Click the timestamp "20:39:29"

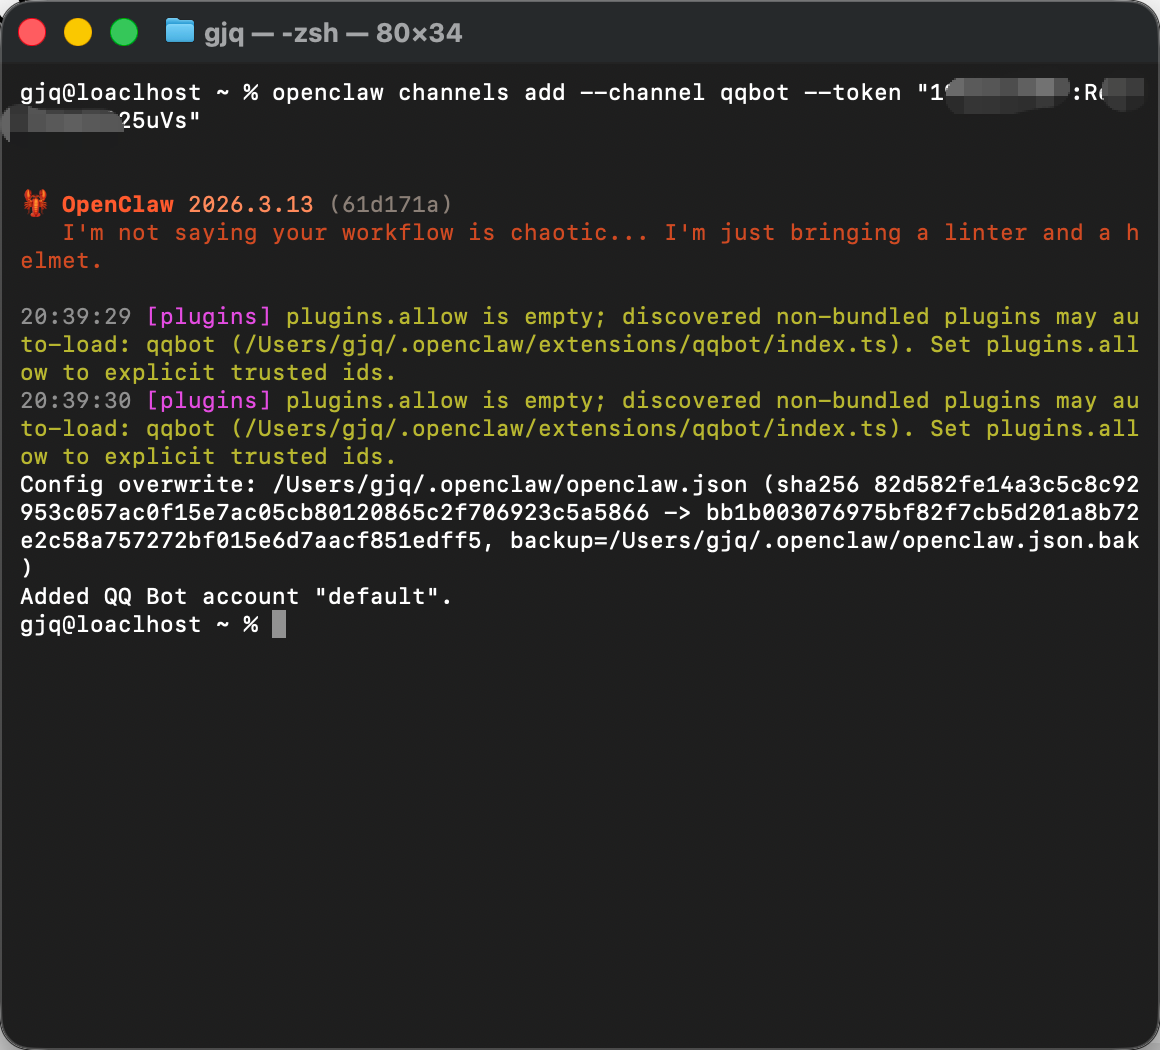[75, 317]
